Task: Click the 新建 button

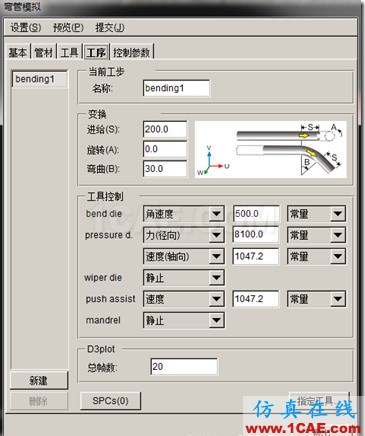Action: tap(39, 380)
